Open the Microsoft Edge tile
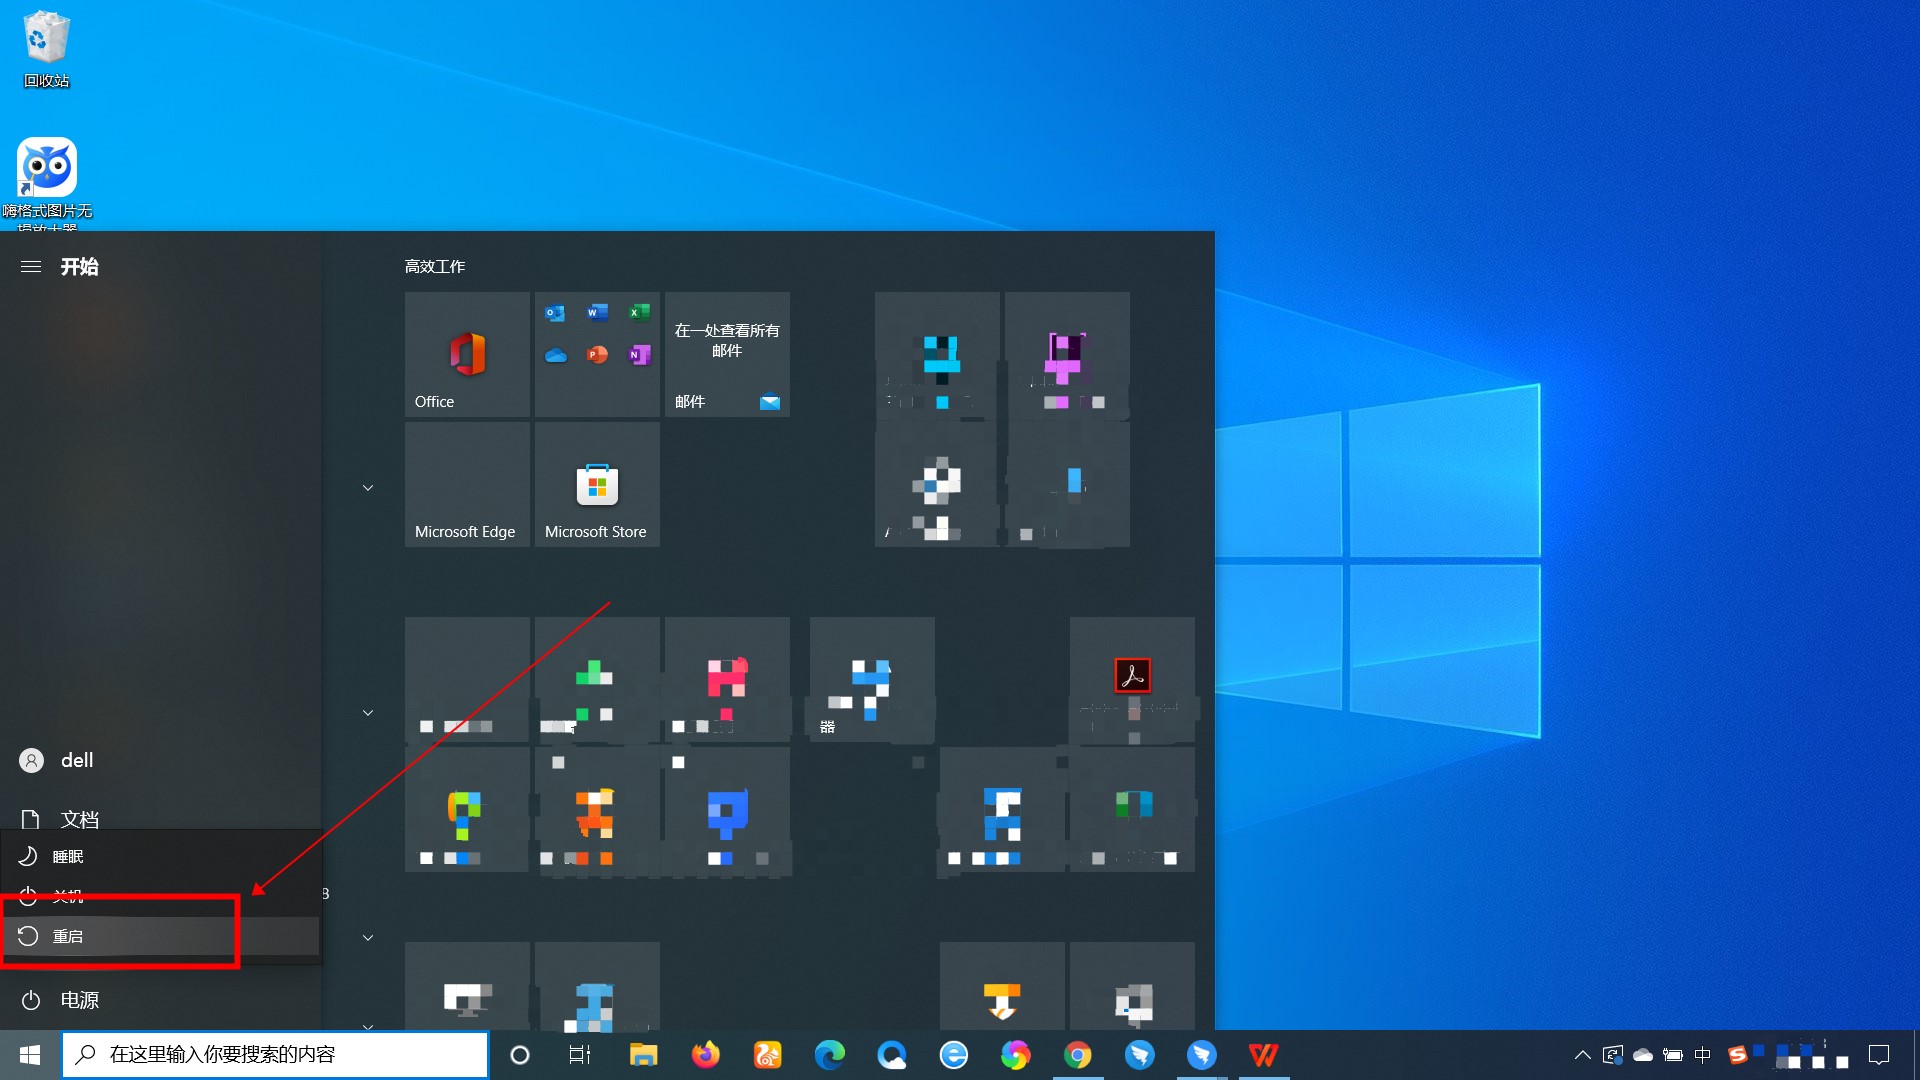Screen dimensions: 1920x1080 click(467, 484)
